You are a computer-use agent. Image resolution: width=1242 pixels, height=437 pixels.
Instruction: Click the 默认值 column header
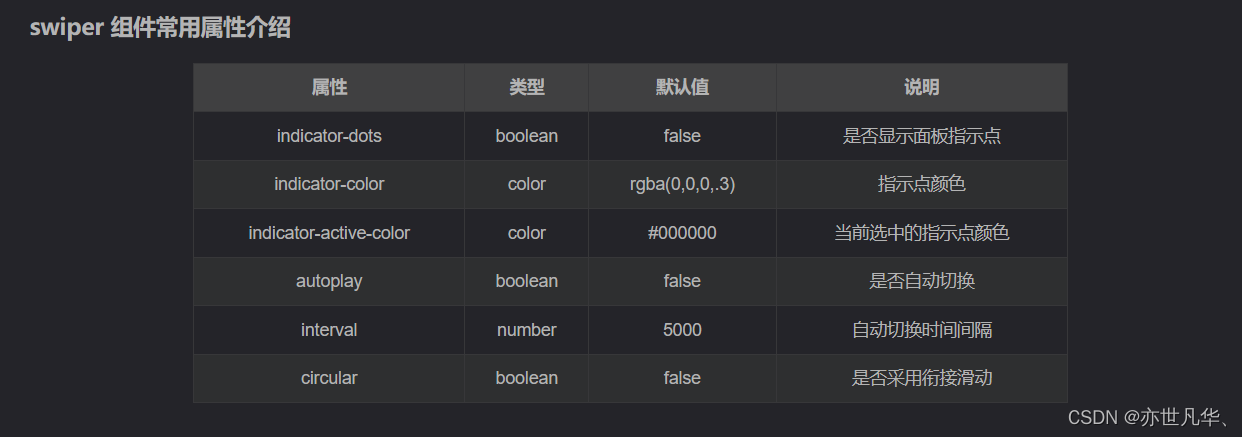point(682,87)
